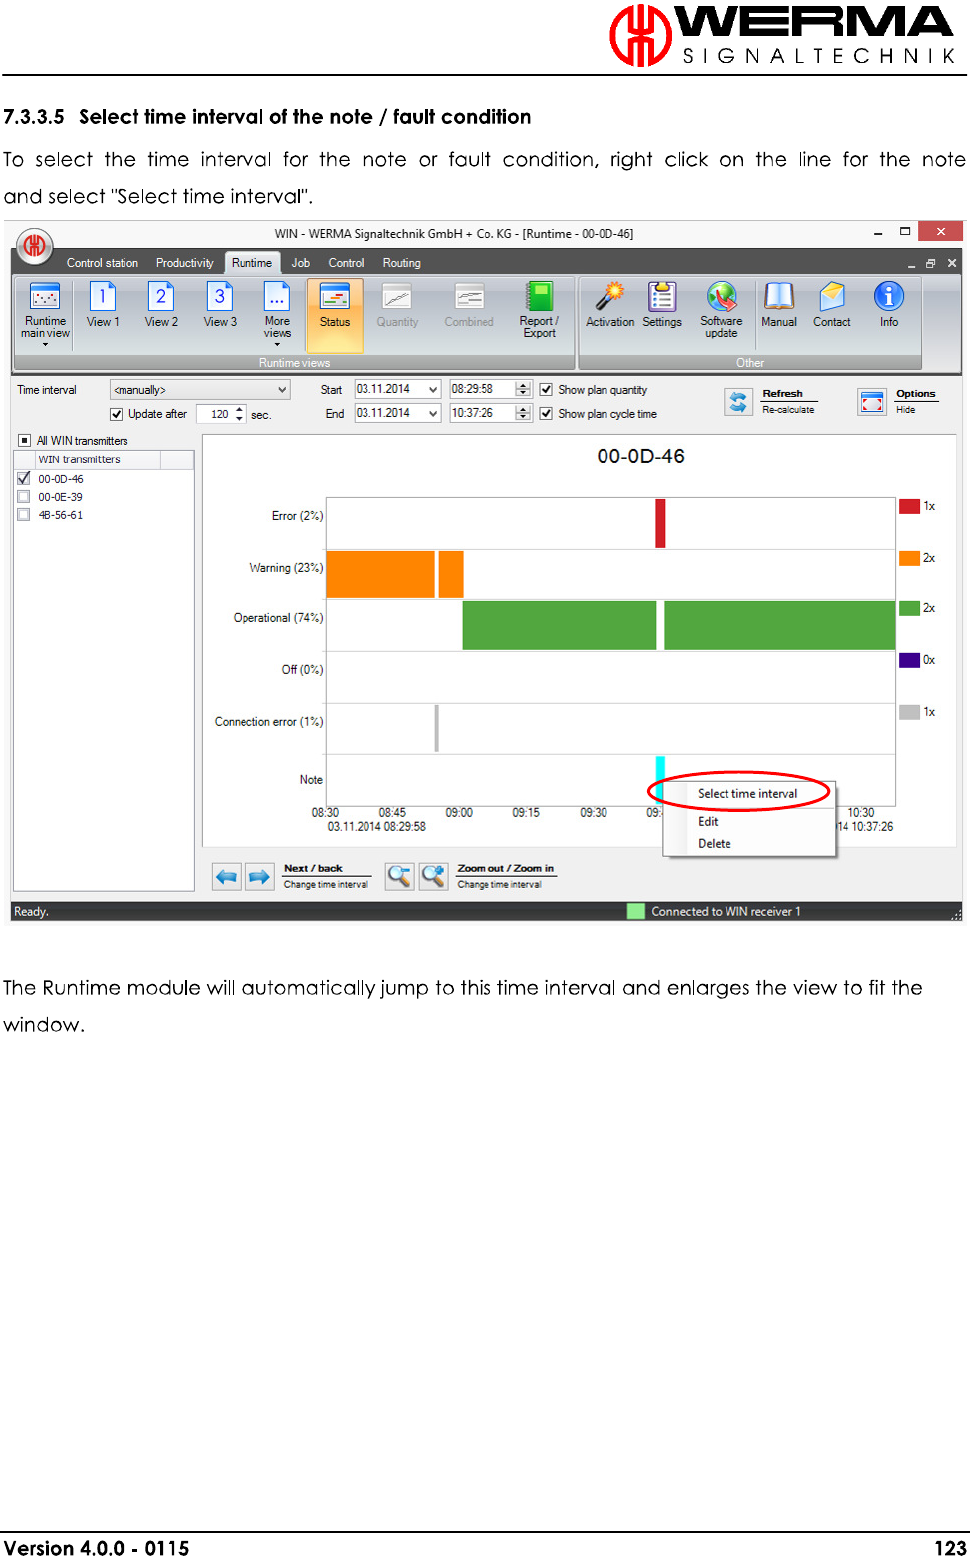Click the Zoom out / Zoom in label

[505, 869]
